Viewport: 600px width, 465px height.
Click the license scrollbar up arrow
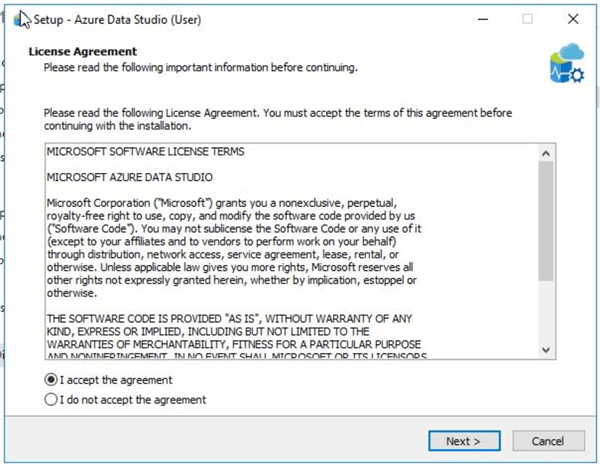coord(546,153)
